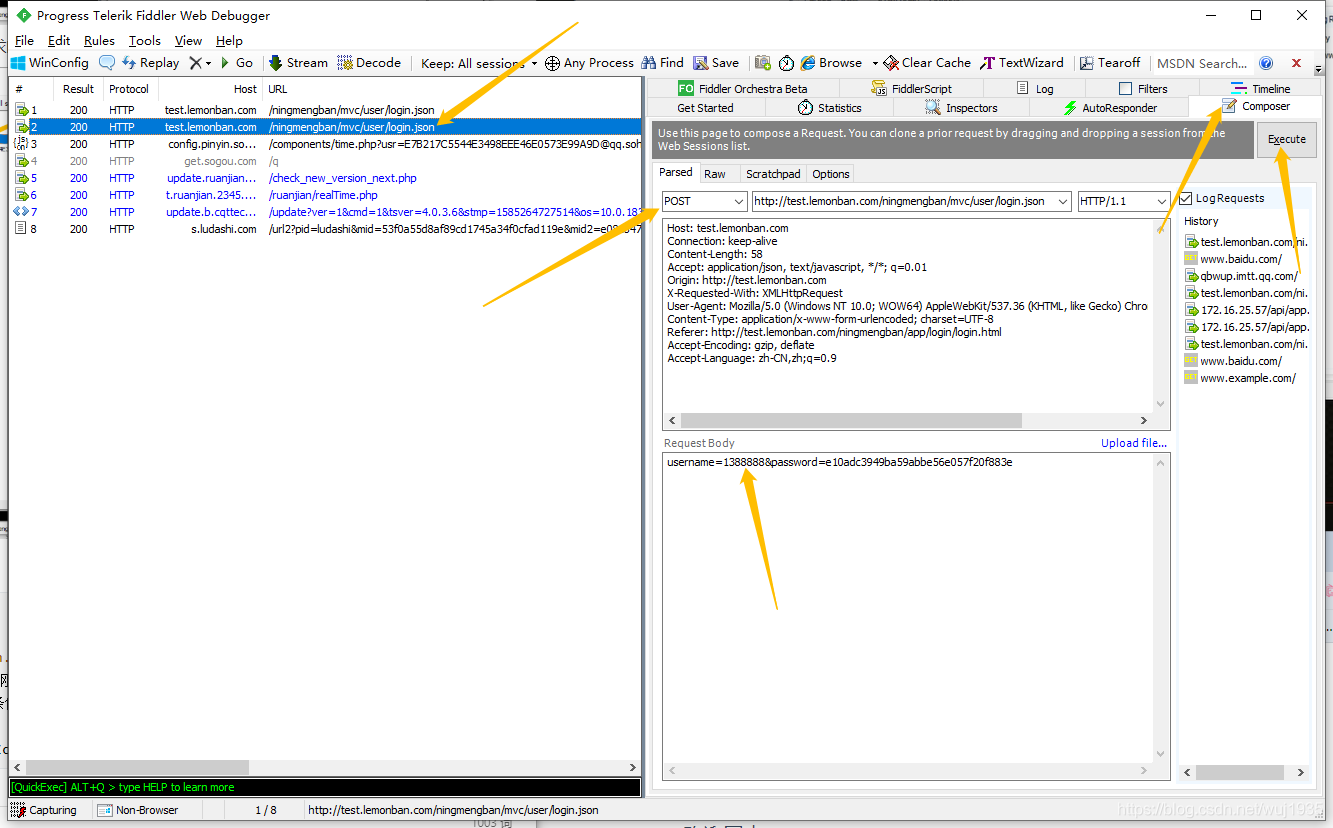Screen dimensions: 1333x828
Task: Open the Tools menu
Action: point(144,41)
